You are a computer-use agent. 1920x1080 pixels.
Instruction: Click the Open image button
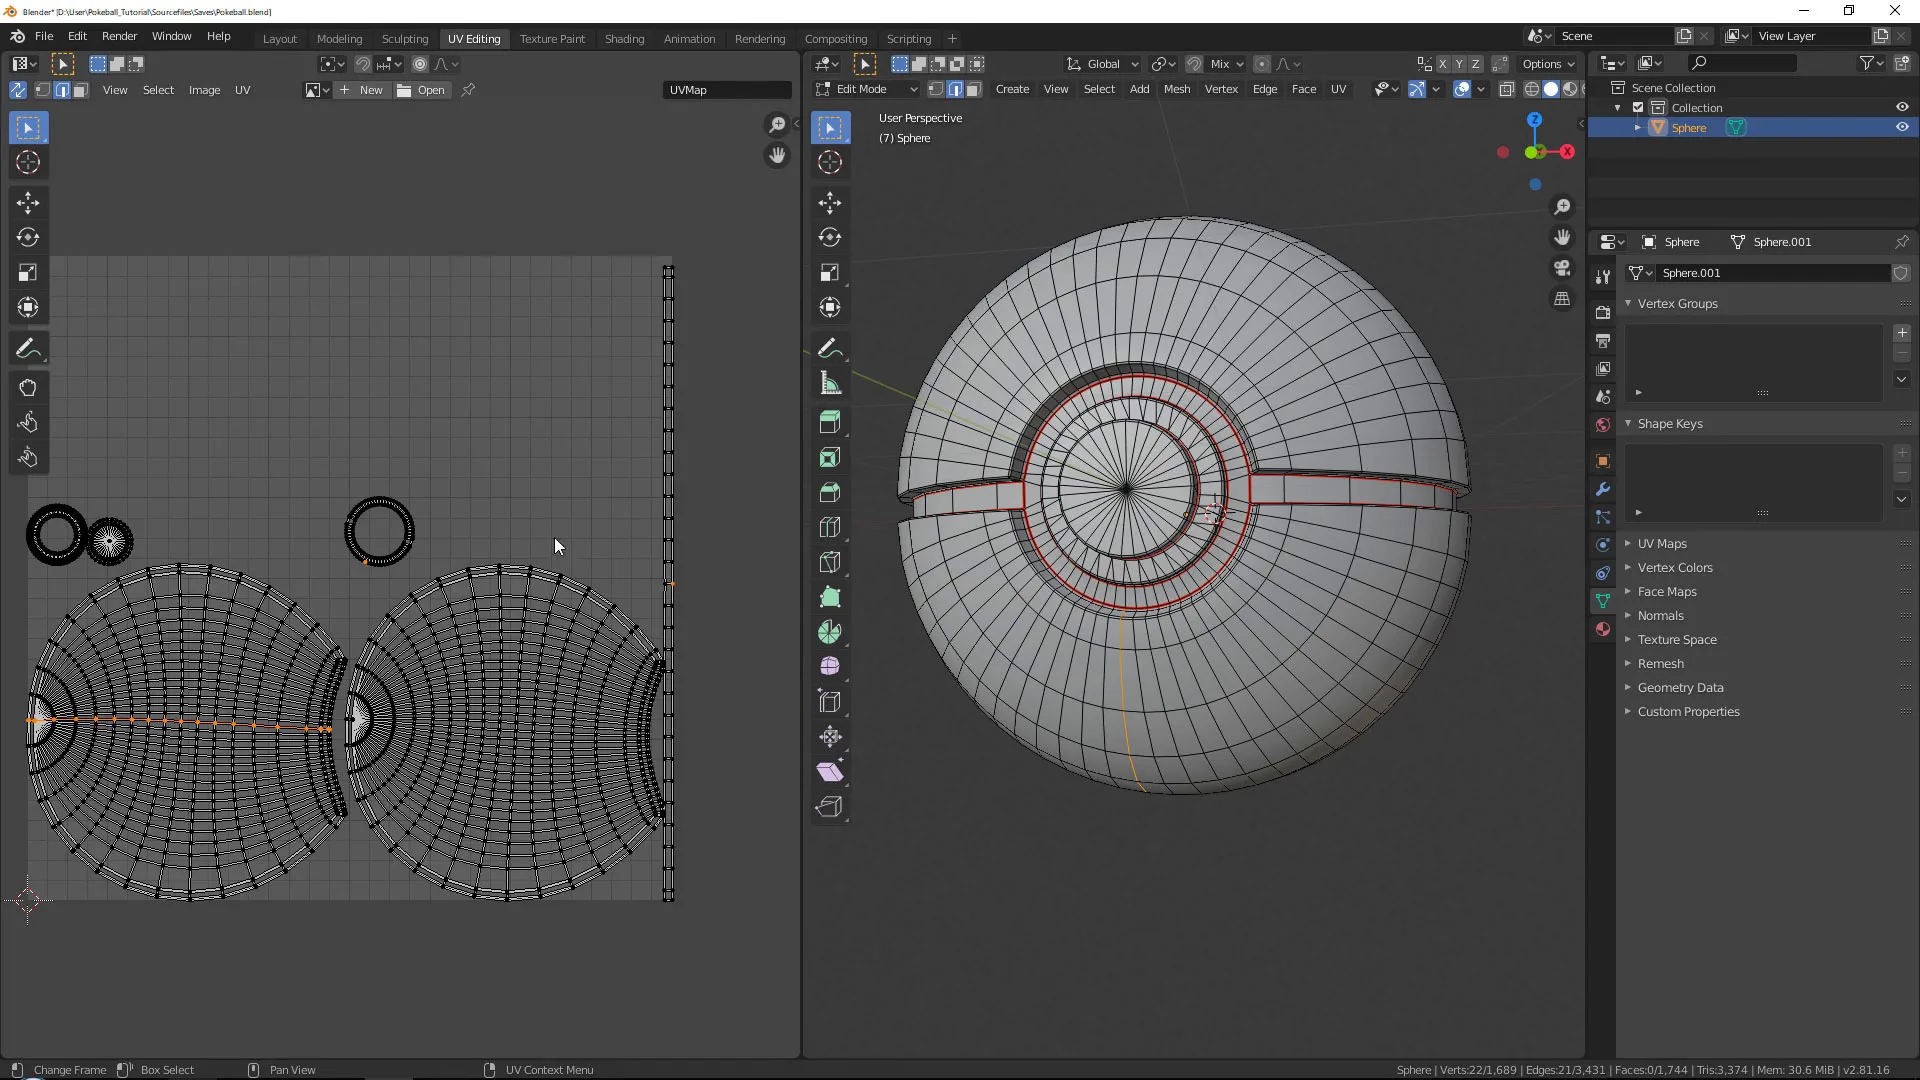[x=421, y=90]
